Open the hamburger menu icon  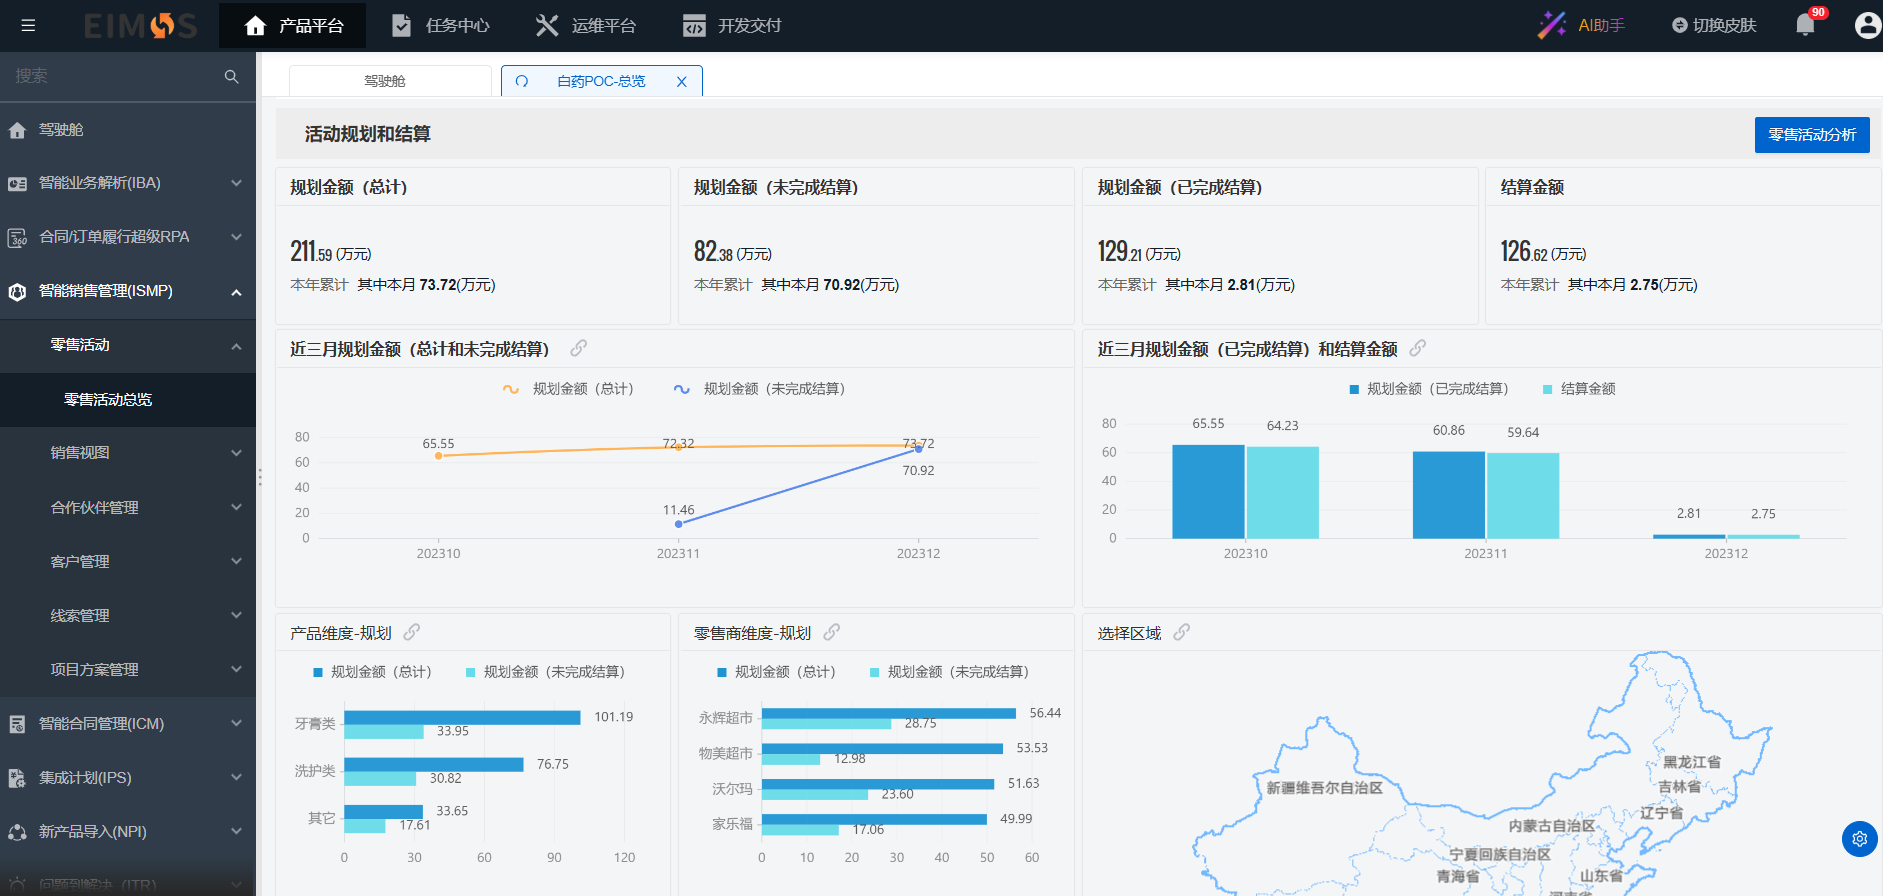pyautogui.click(x=28, y=26)
